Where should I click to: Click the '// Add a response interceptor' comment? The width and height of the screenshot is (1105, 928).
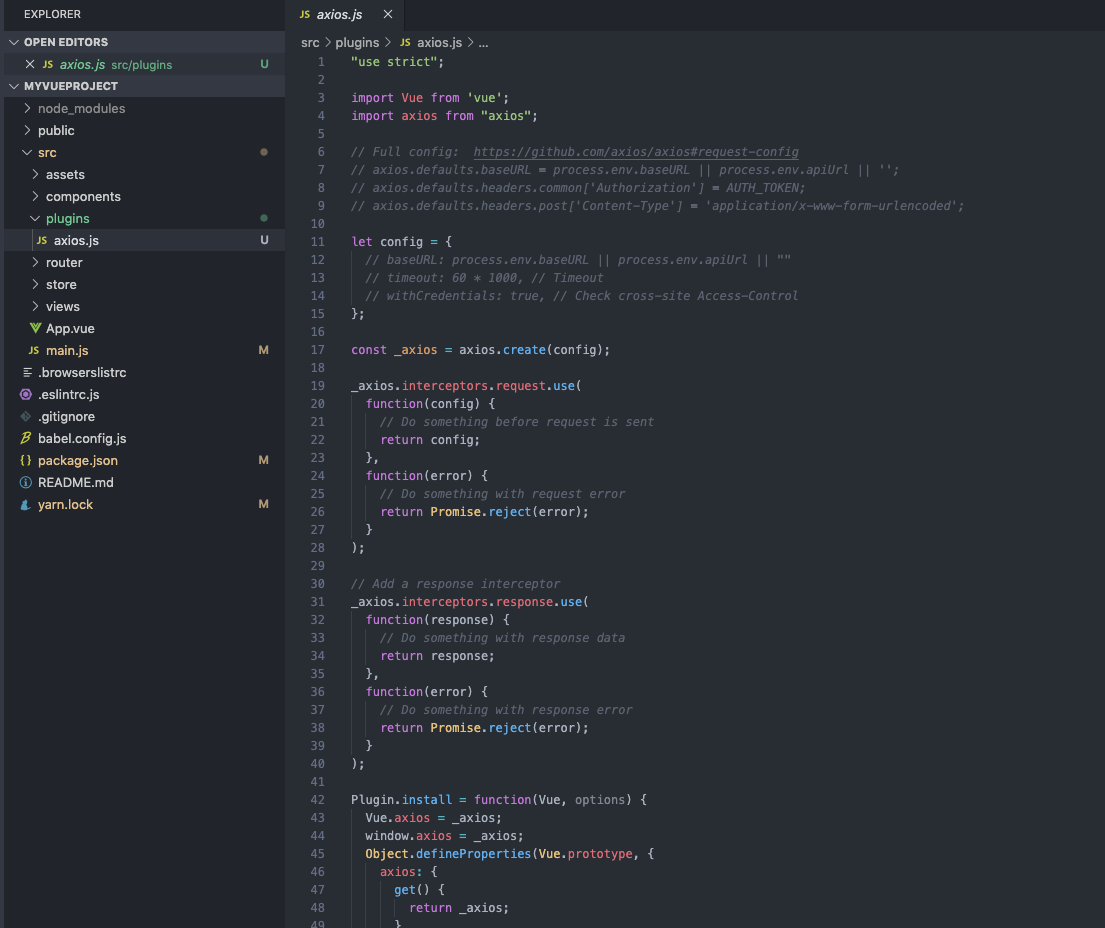[x=455, y=583]
